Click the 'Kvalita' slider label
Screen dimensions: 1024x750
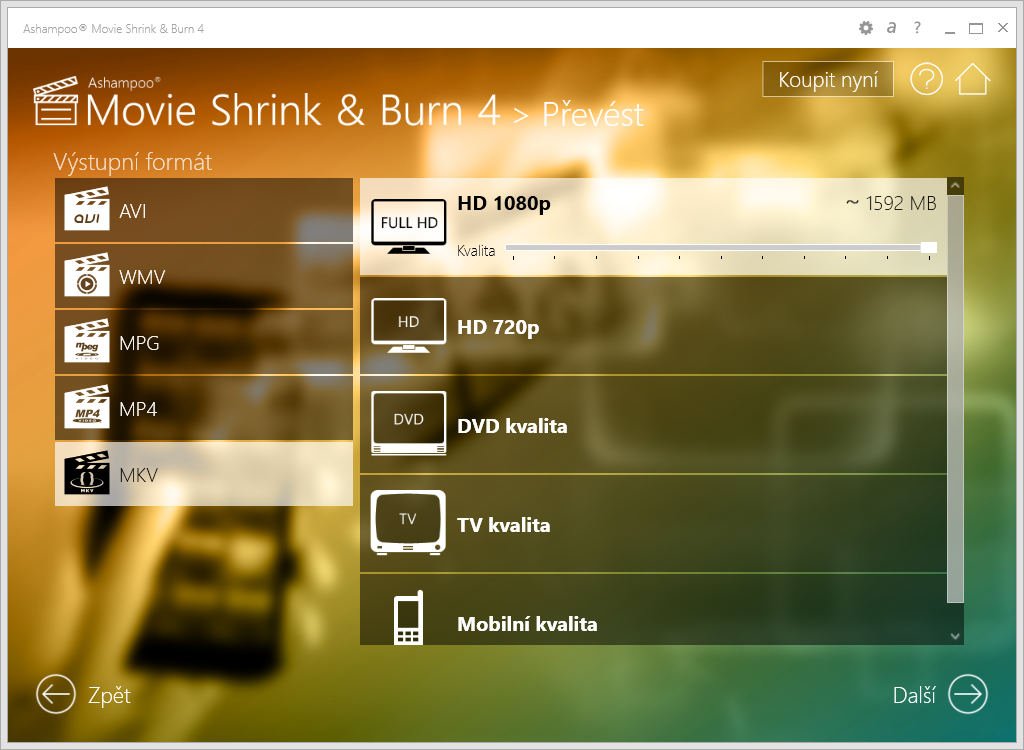[x=476, y=251]
